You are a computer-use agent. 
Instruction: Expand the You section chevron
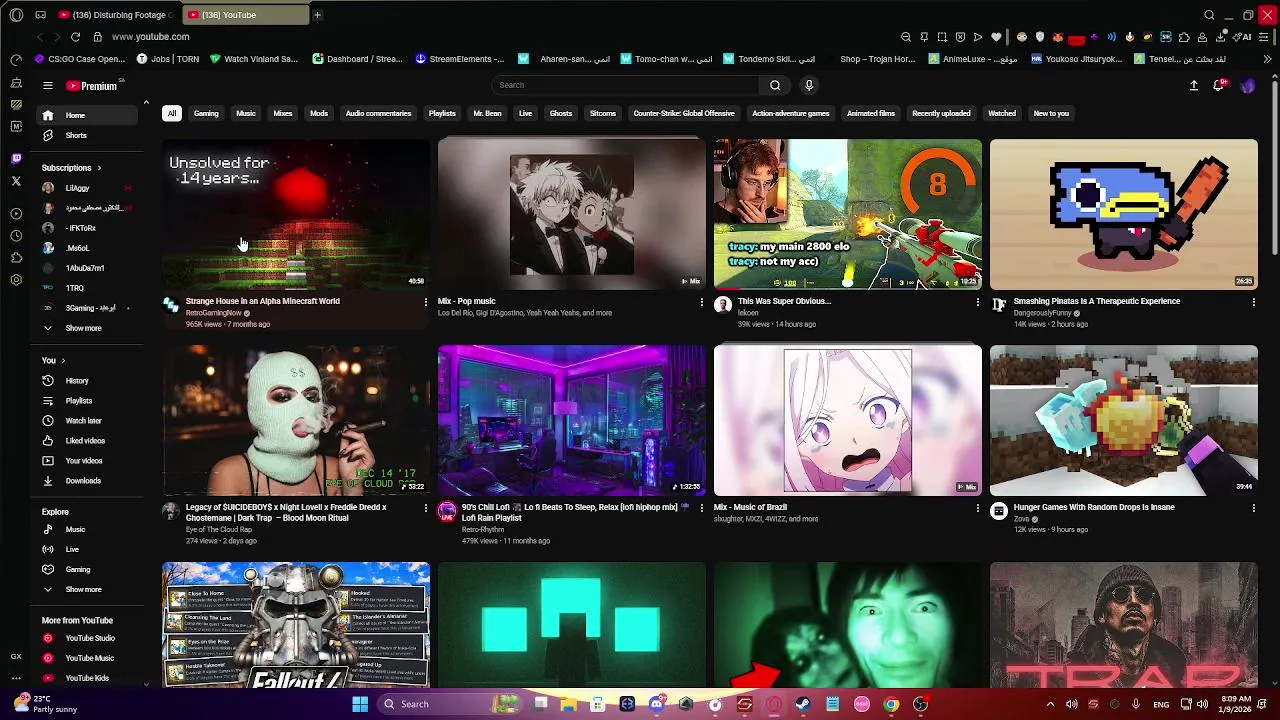pyautogui.click(x=63, y=360)
